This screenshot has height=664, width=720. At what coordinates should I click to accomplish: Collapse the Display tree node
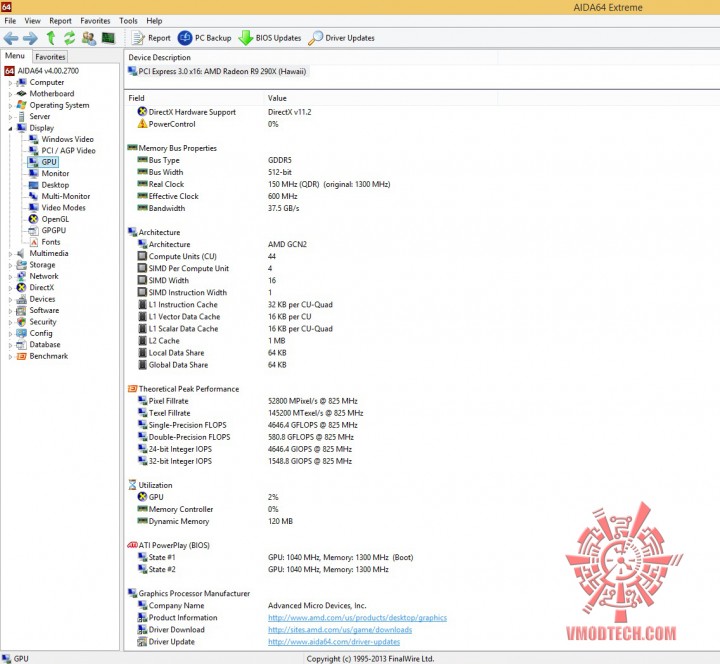[x=10, y=129]
